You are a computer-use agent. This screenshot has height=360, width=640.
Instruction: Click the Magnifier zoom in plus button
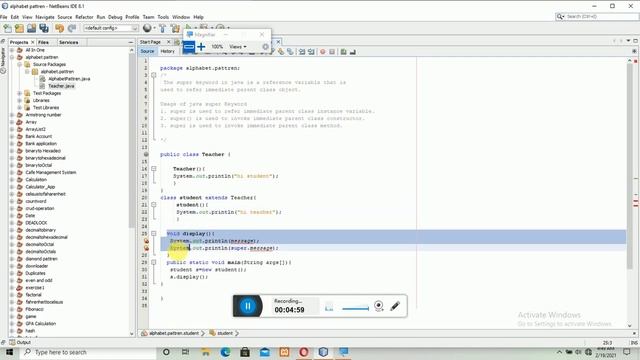201,47
